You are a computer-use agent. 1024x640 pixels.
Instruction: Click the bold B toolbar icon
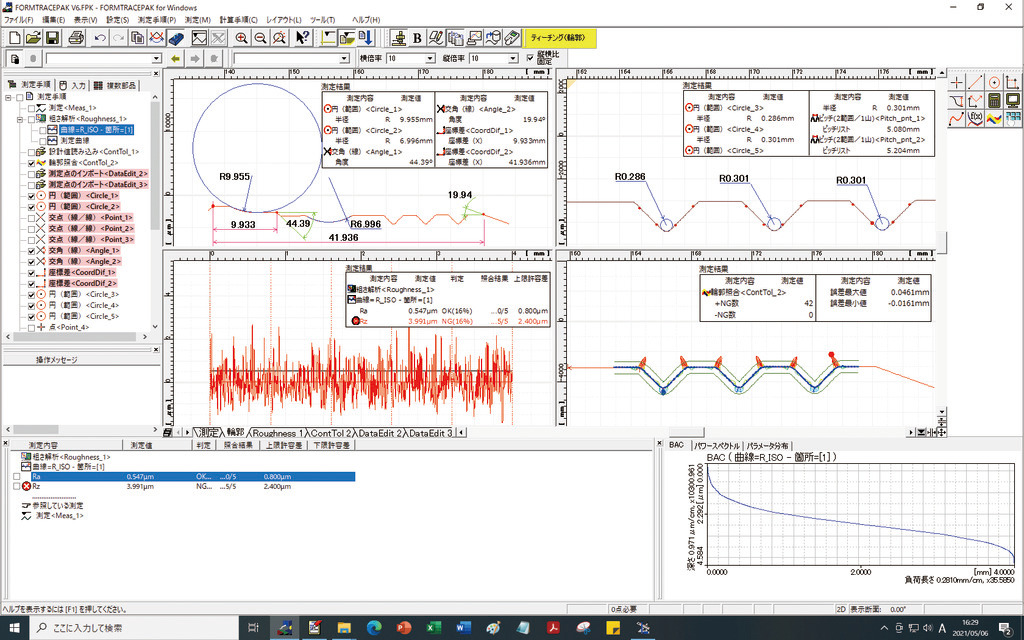point(417,38)
